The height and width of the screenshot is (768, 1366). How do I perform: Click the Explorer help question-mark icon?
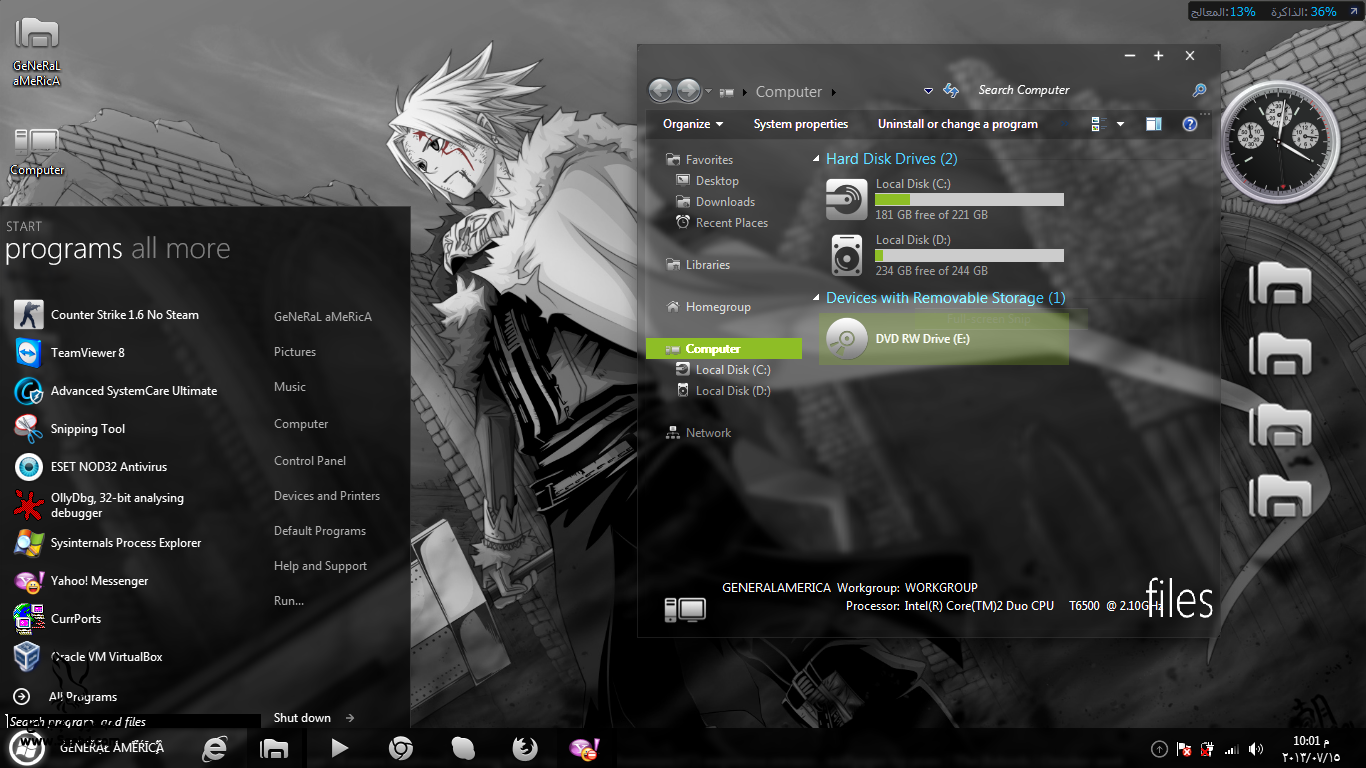1189,124
